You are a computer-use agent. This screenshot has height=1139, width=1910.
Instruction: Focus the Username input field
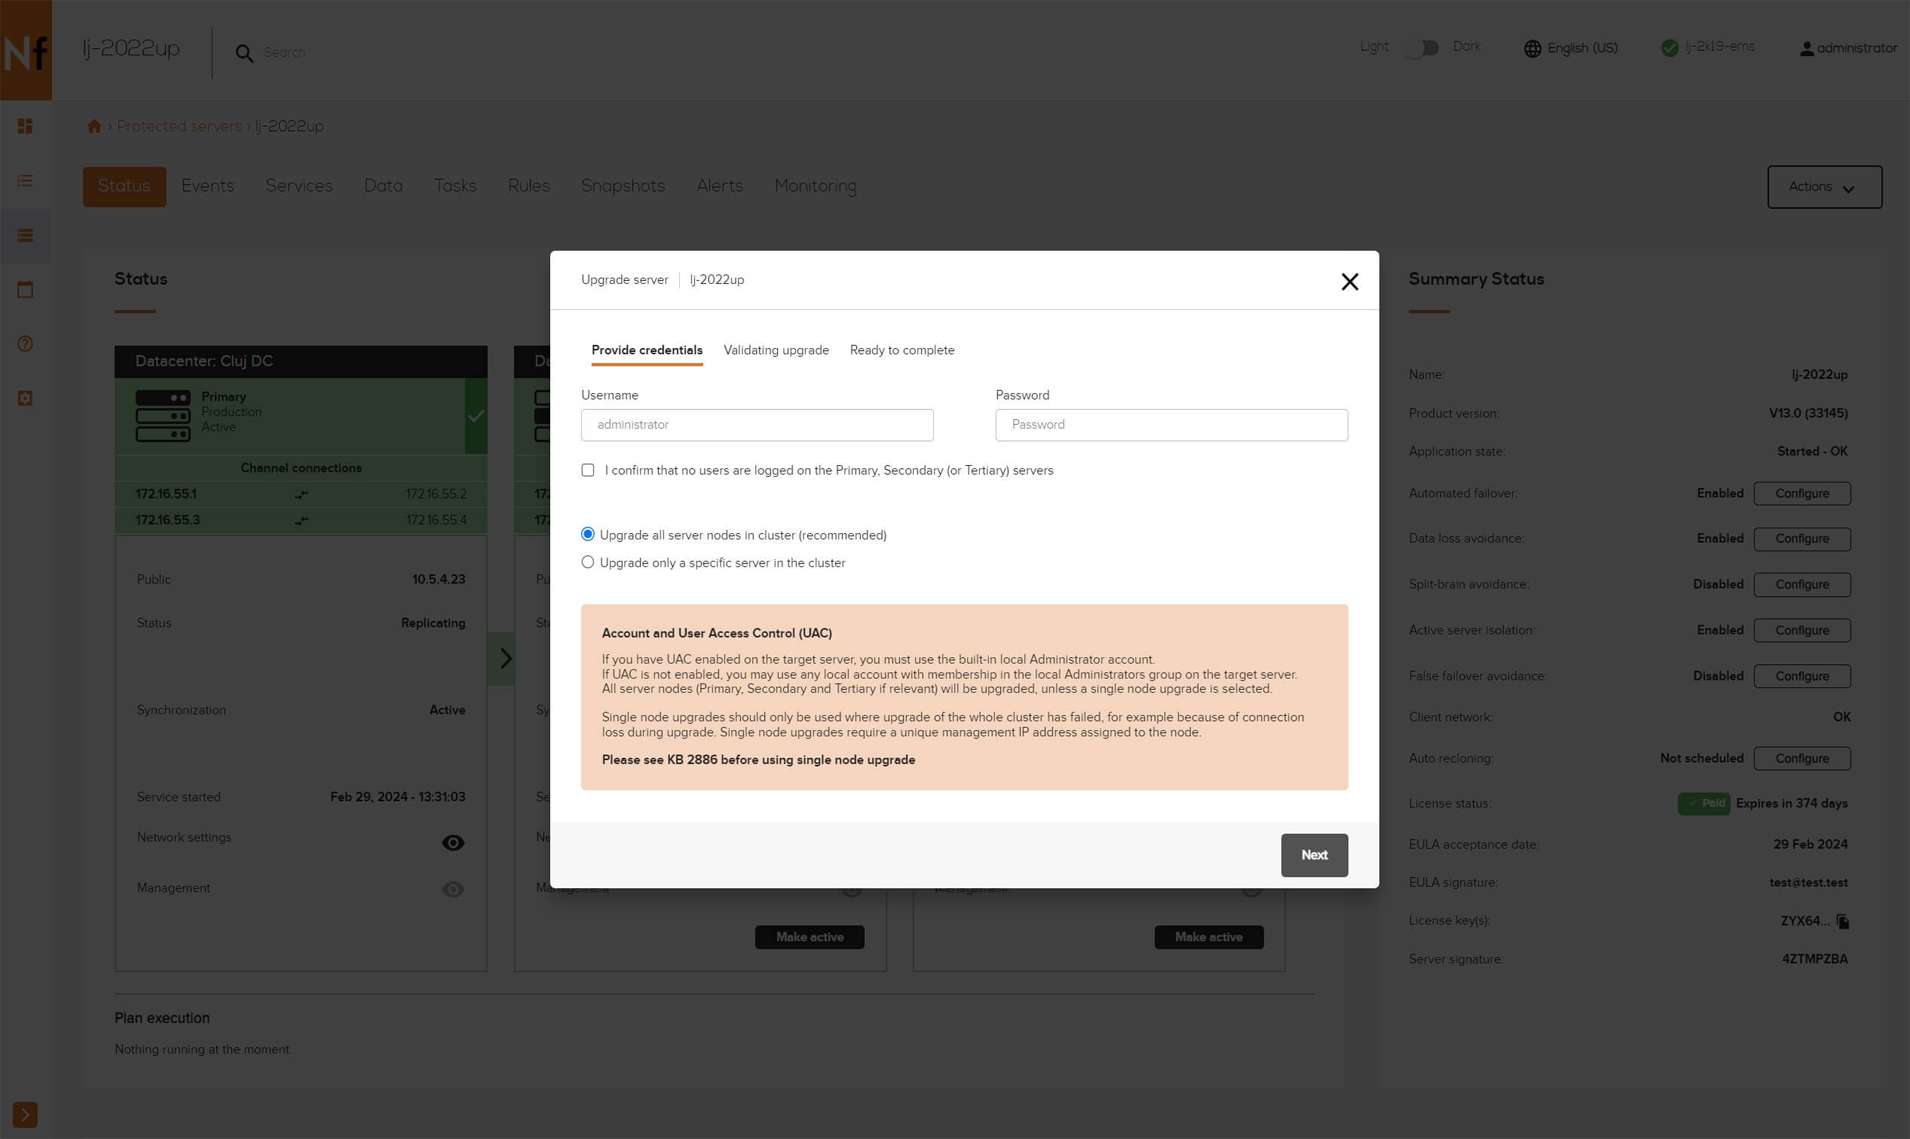pyautogui.click(x=757, y=425)
